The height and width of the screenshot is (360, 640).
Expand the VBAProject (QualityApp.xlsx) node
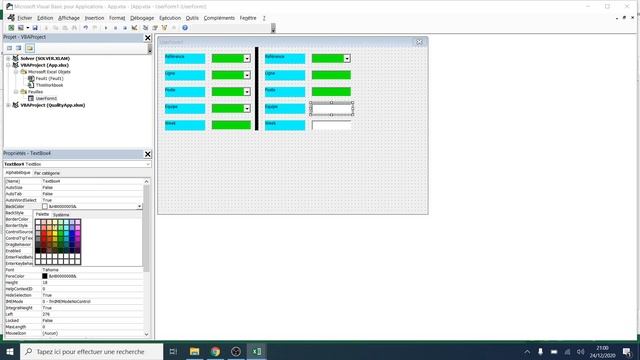pyautogui.click(x=8, y=105)
